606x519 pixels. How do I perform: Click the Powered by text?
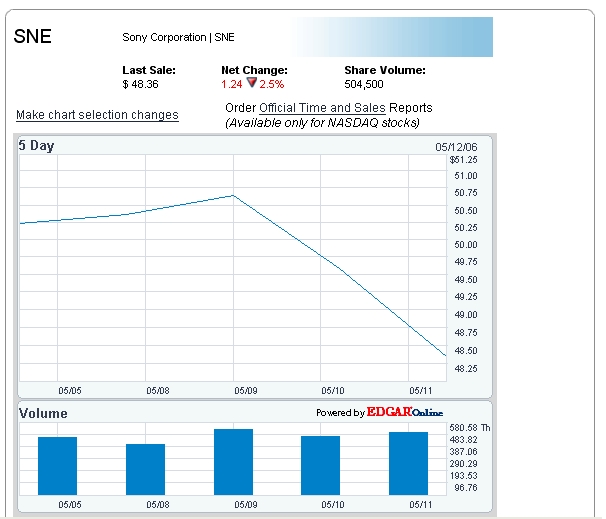(340, 413)
